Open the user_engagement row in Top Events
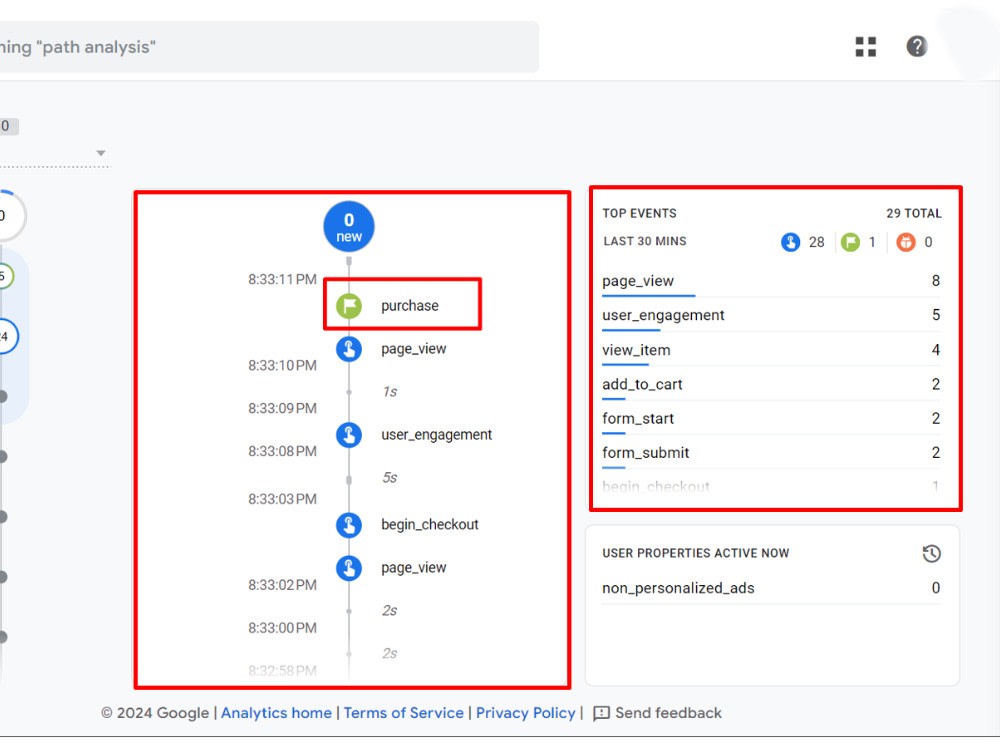 771,315
